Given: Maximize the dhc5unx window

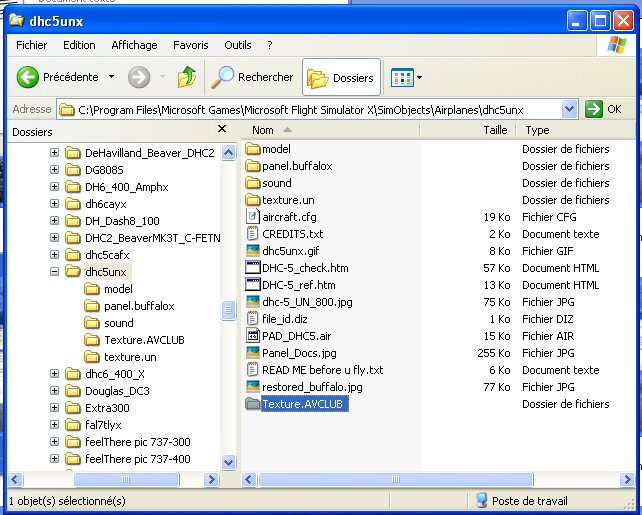Looking at the screenshot, I should point(600,20).
